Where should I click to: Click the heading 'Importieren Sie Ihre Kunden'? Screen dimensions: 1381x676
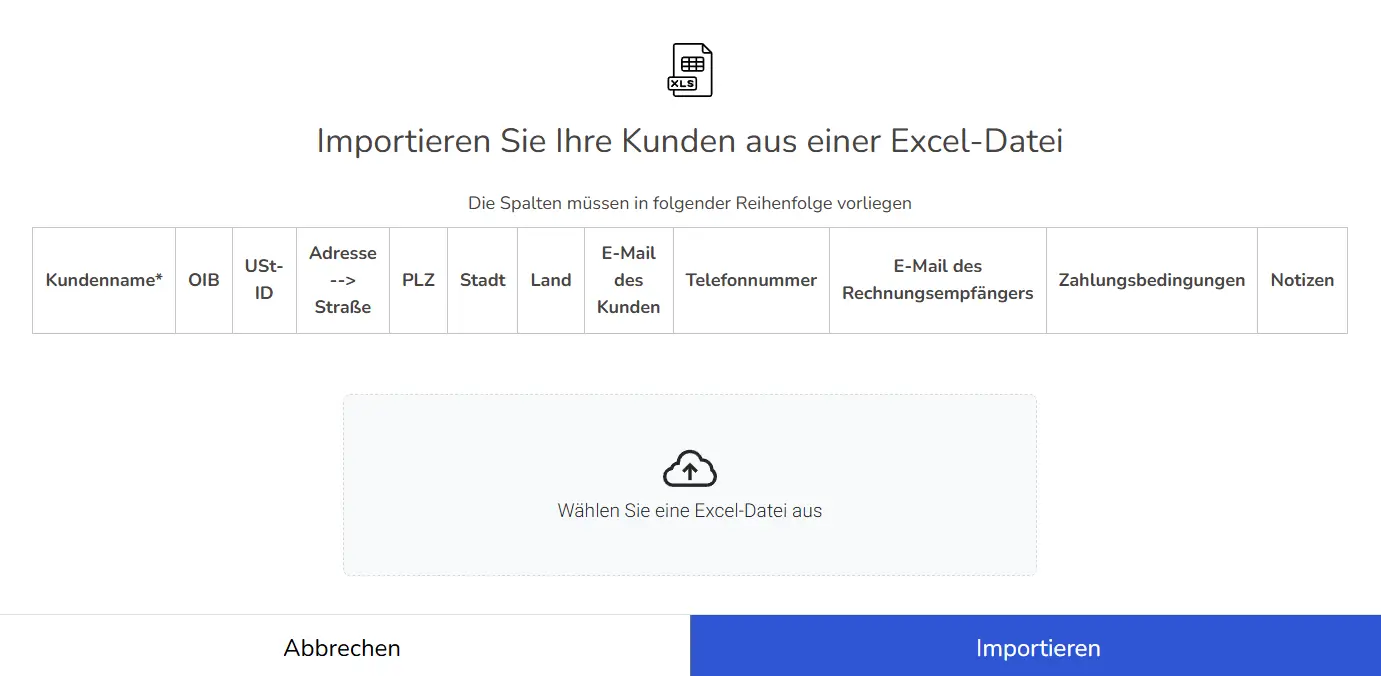[x=690, y=141]
